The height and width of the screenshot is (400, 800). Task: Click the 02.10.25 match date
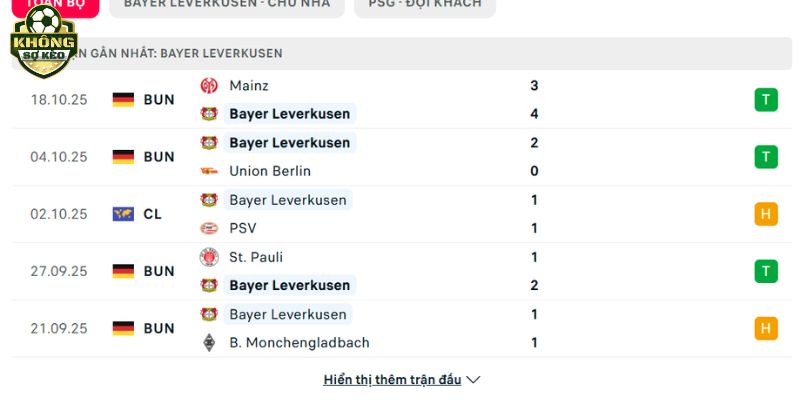click(59, 214)
